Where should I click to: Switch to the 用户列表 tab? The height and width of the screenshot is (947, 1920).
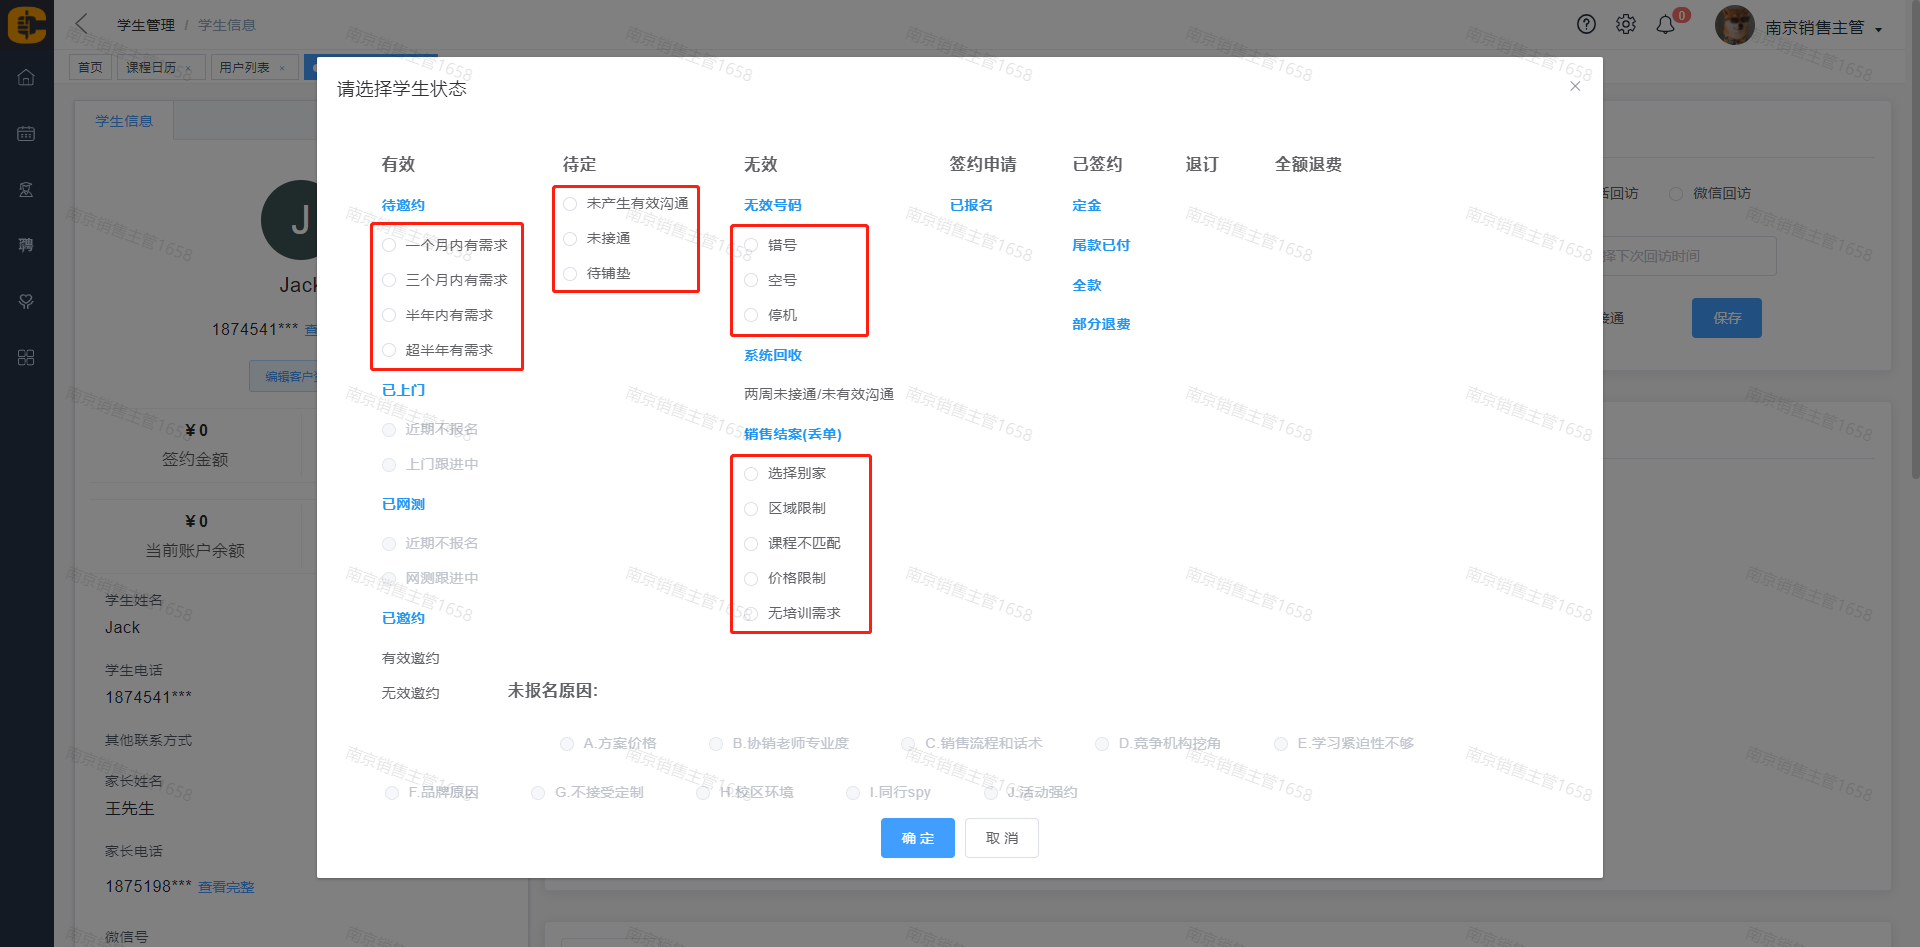[x=244, y=67]
